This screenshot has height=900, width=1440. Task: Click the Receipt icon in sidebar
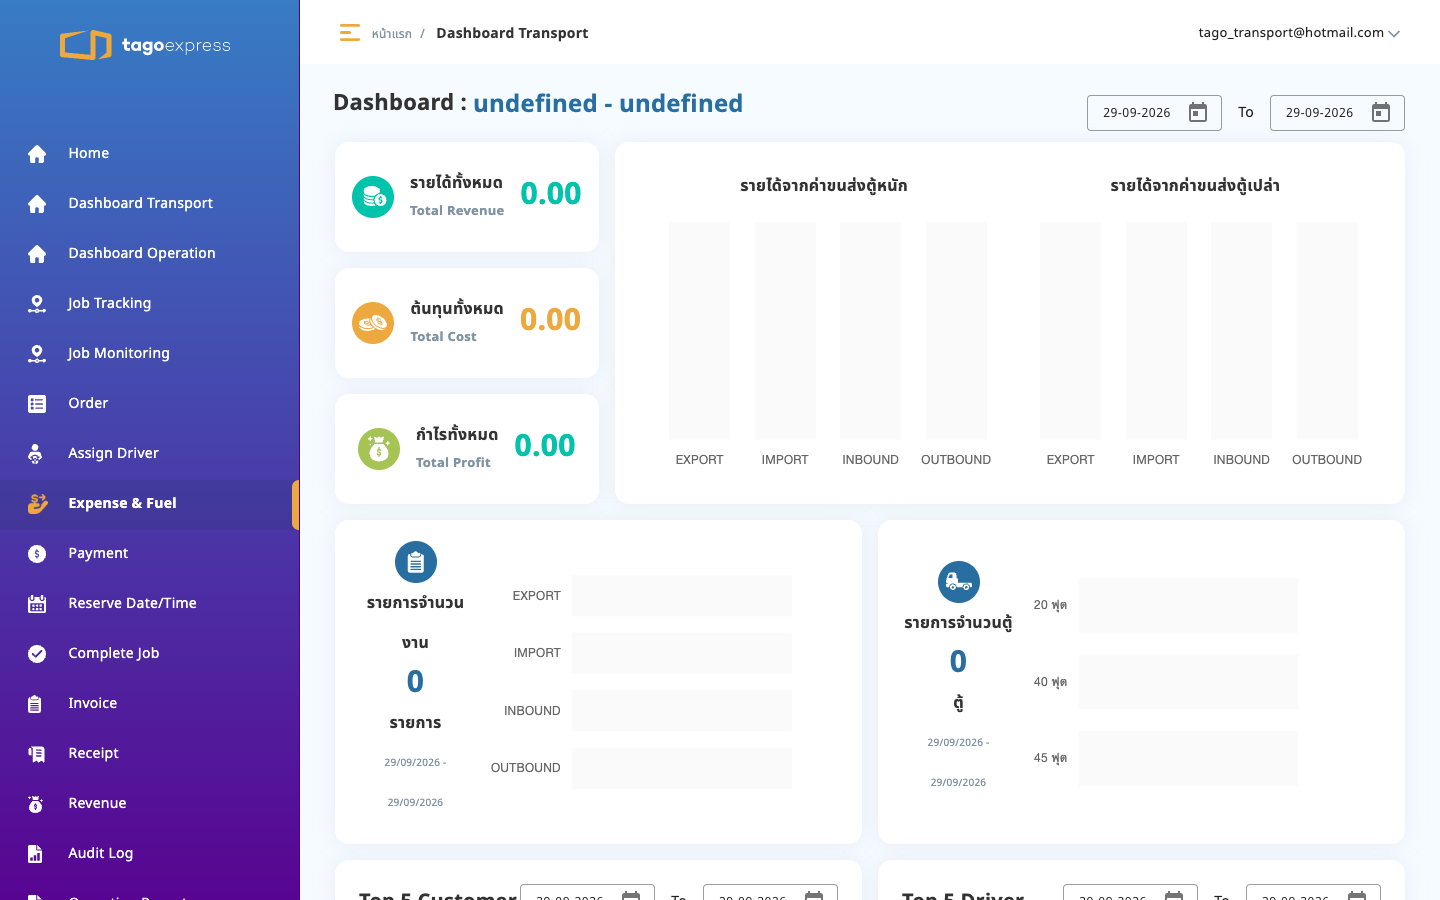pos(37,753)
